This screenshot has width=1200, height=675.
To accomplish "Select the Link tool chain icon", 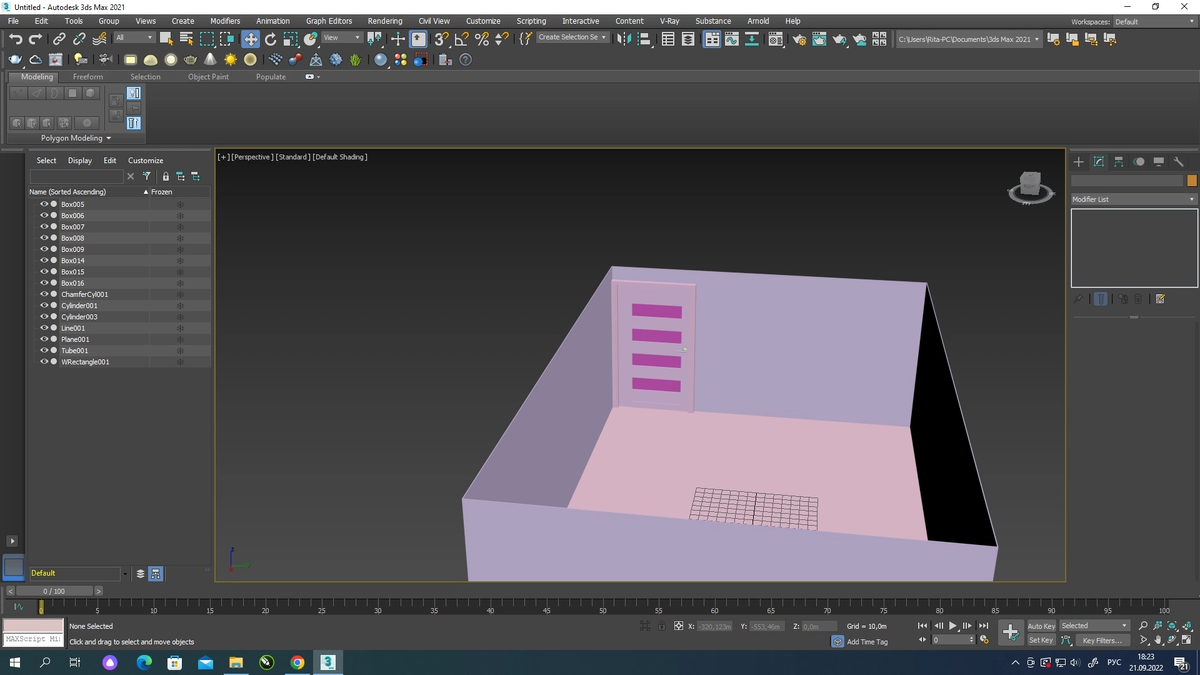I will (59, 39).
